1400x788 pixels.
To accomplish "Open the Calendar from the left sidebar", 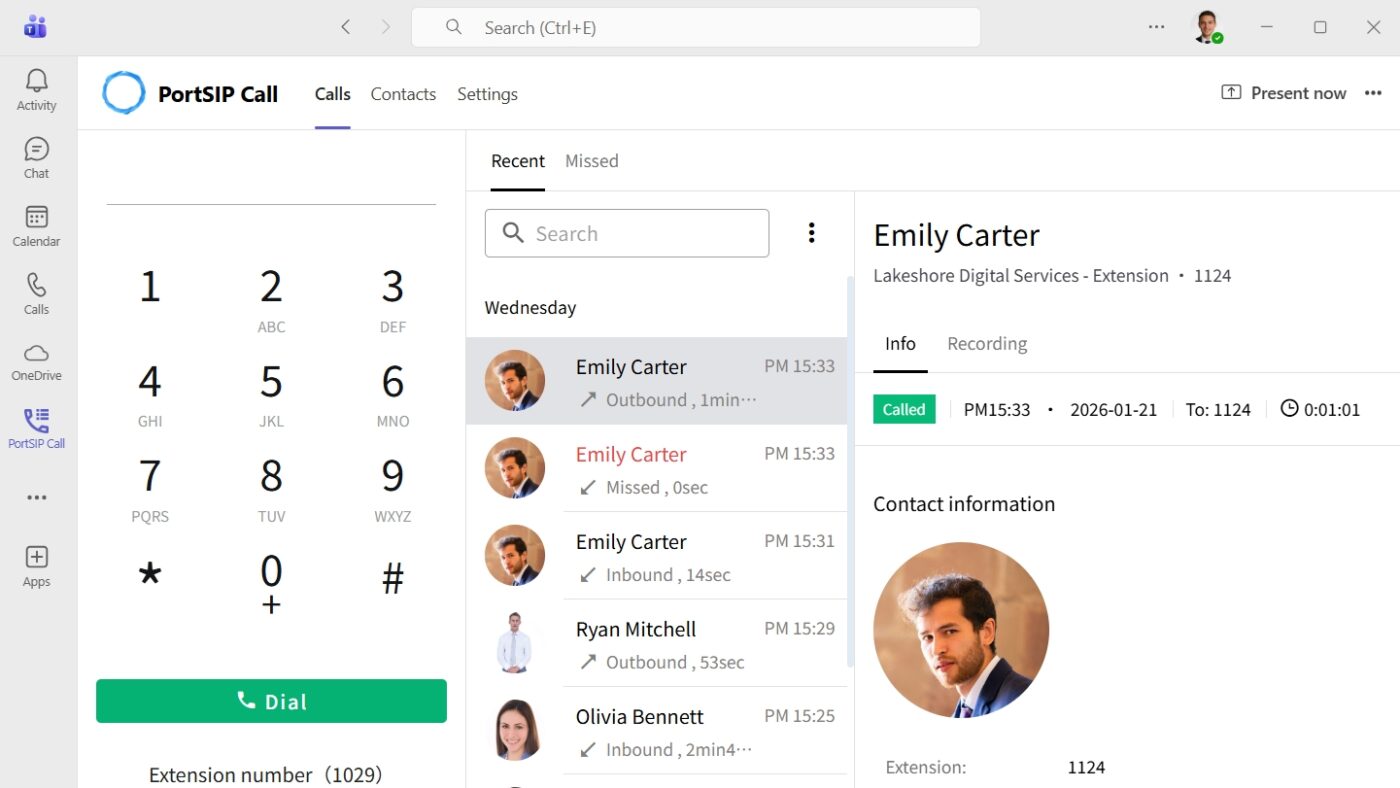I will (x=36, y=224).
